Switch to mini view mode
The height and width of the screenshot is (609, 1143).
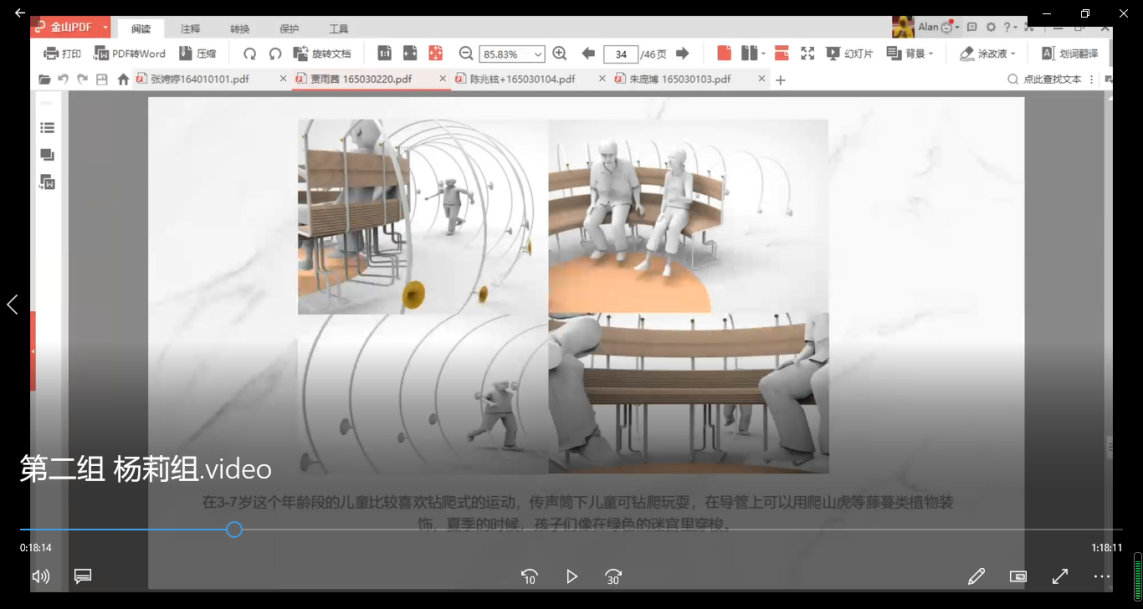pyautogui.click(x=1018, y=576)
